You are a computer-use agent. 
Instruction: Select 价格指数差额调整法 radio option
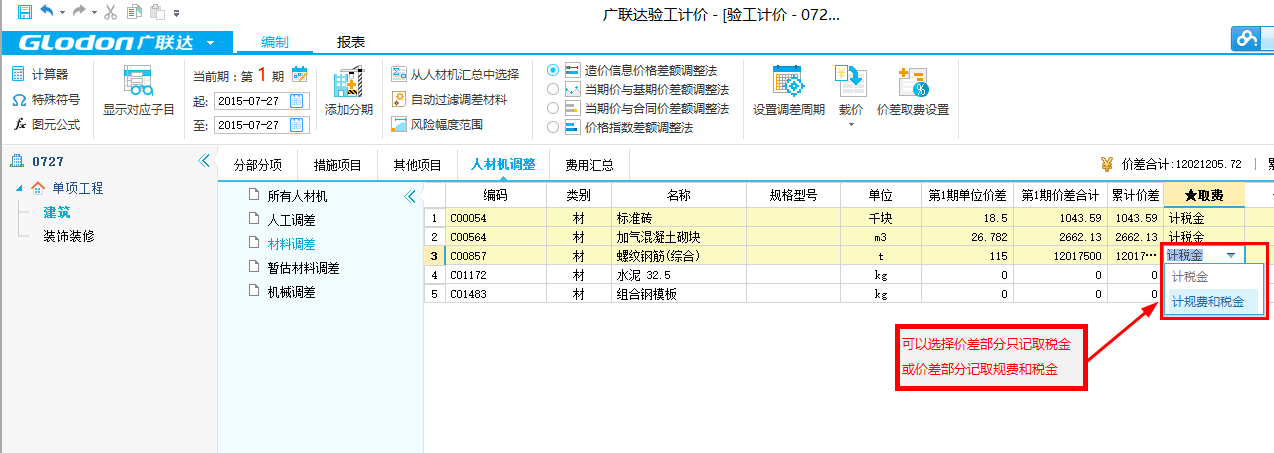553,127
